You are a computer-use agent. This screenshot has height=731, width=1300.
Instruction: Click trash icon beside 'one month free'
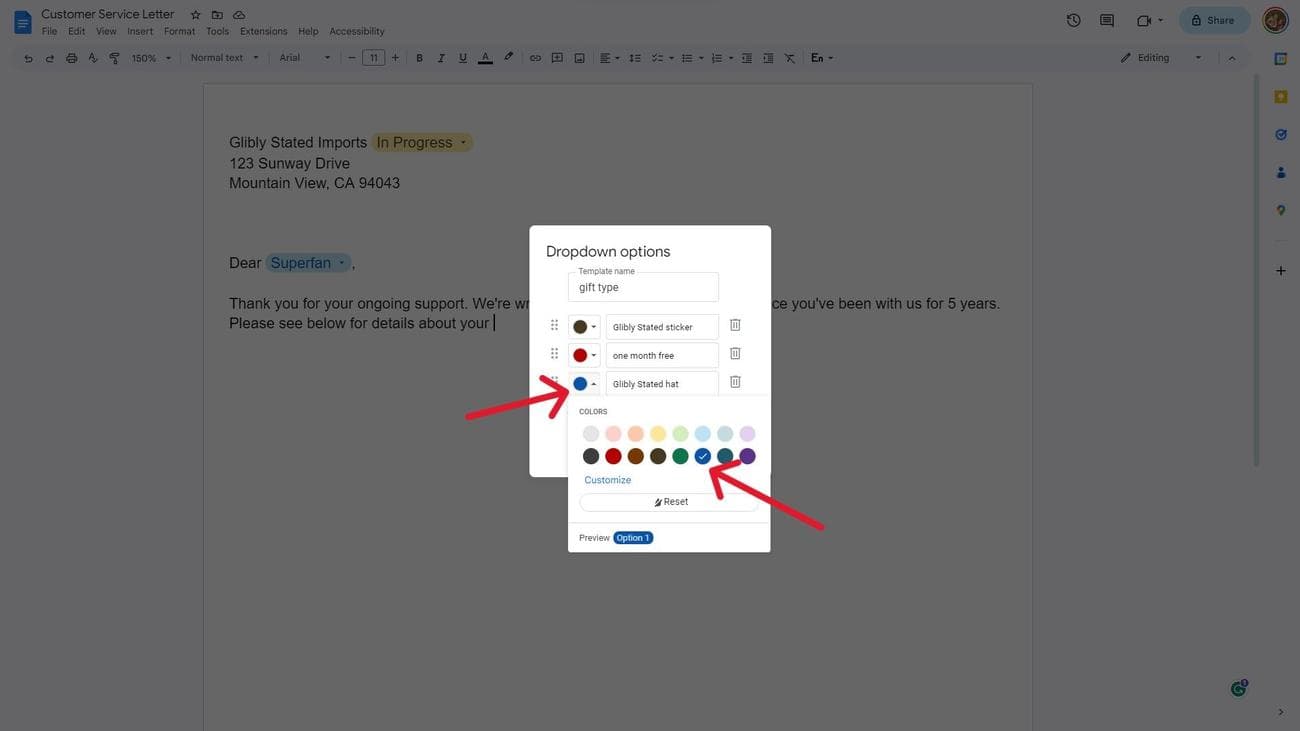point(735,354)
